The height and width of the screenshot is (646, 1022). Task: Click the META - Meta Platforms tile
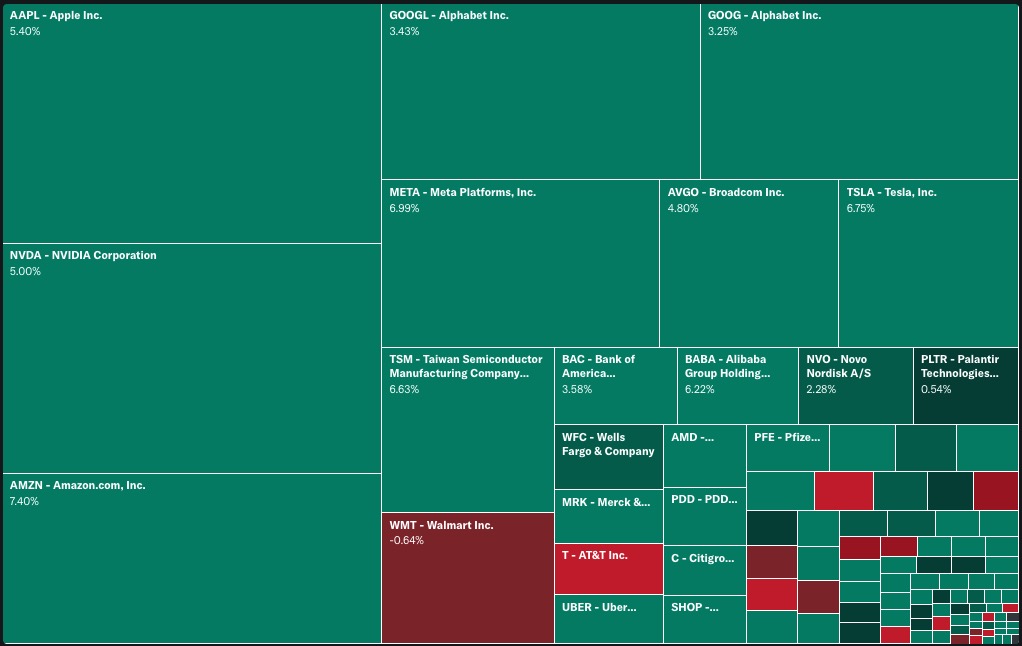[520, 263]
